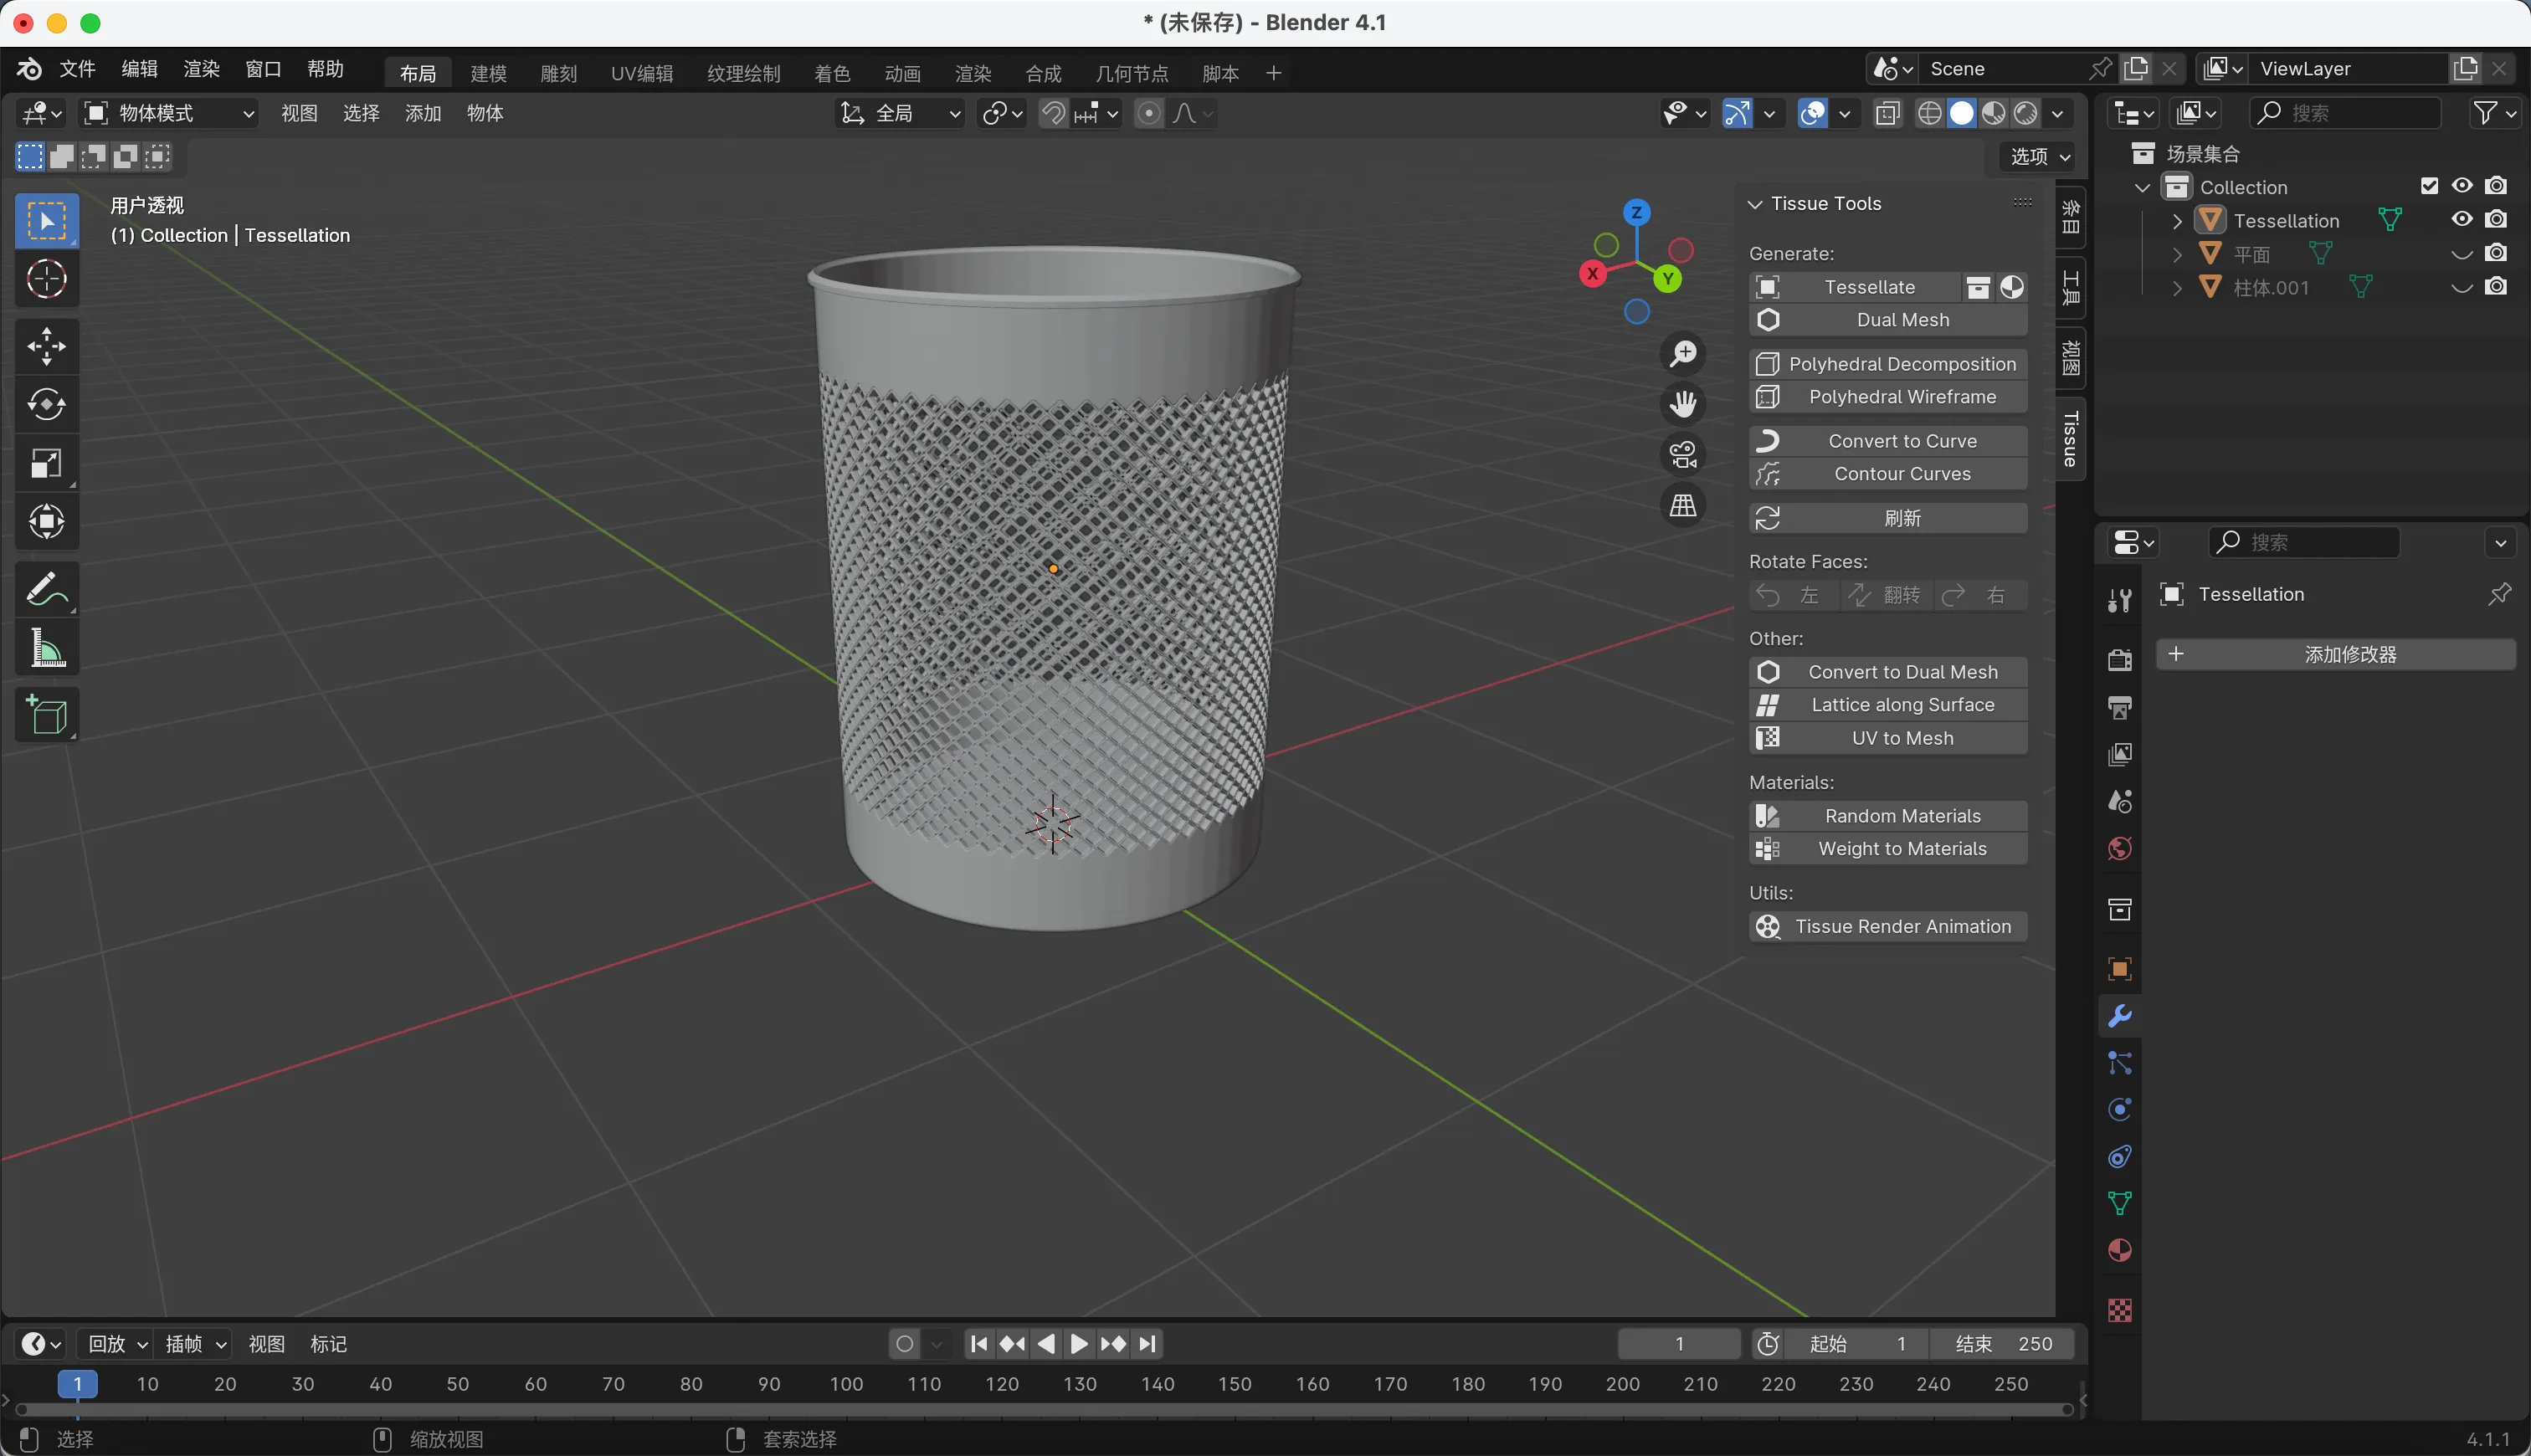Switch to the UV编辑 workspace tab
Image resolution: width=2531 pixels, height=1456 pixels.
pos(641,73)
